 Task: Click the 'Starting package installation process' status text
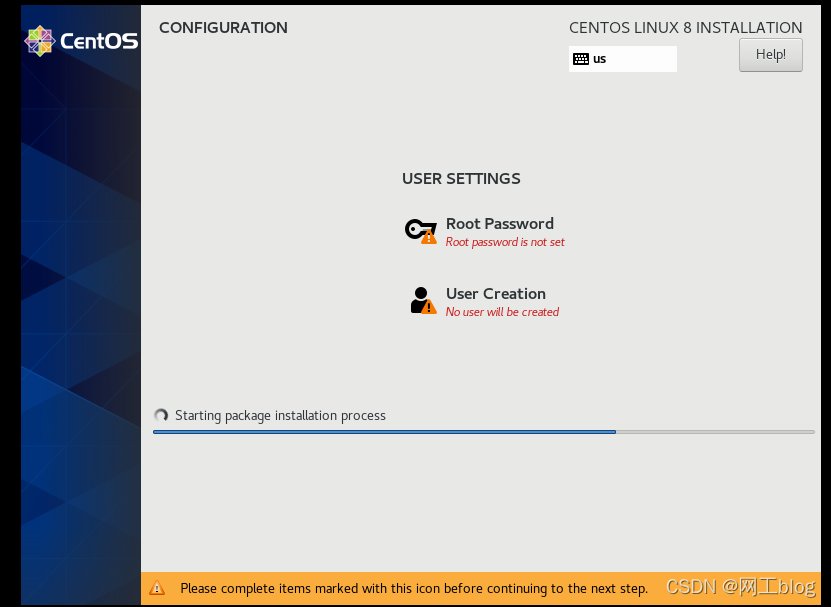click(x=280, y=416)
